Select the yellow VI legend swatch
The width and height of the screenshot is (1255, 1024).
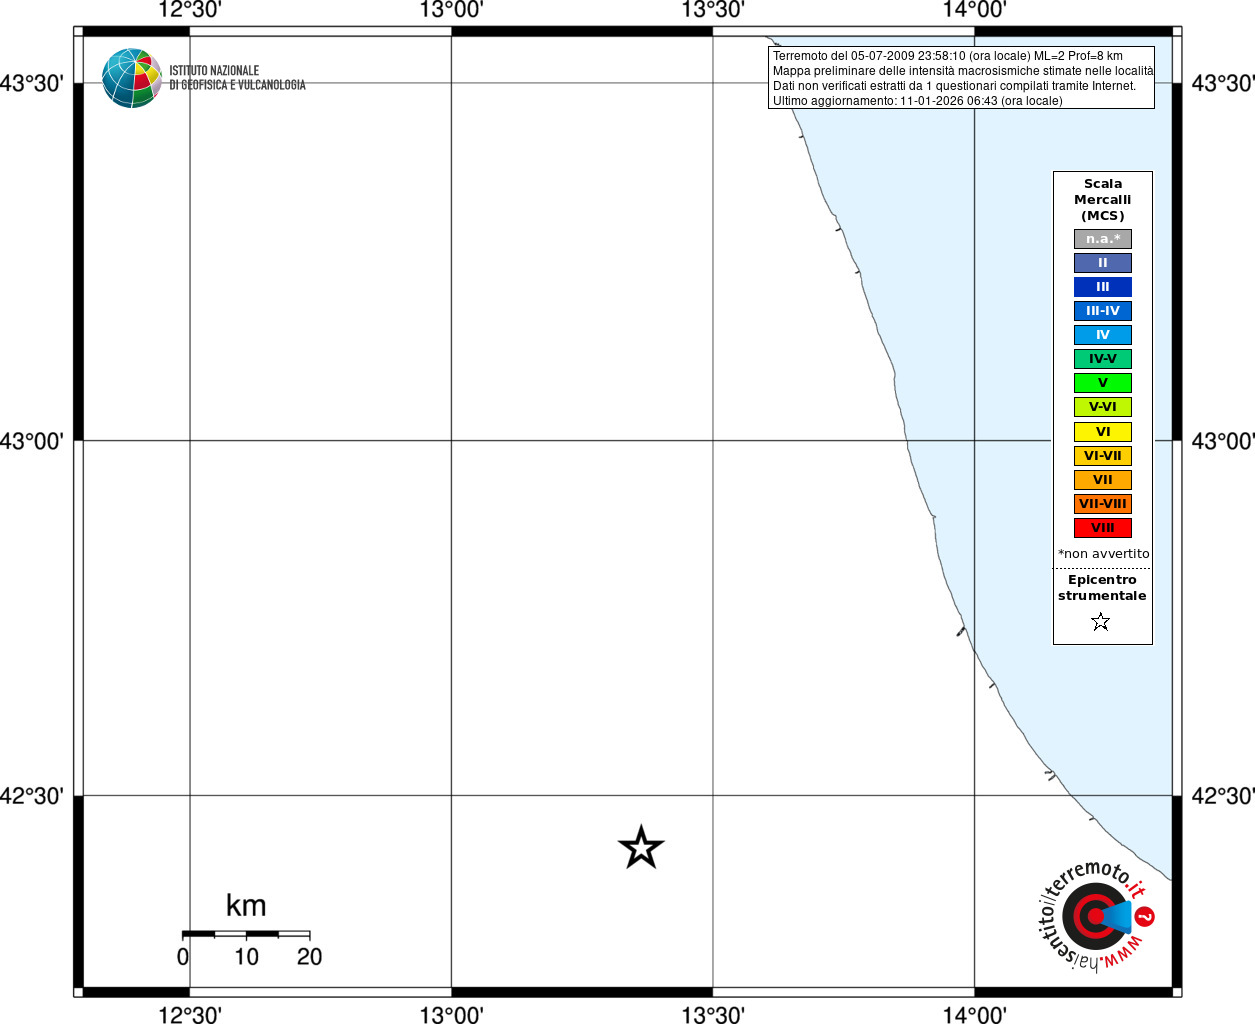point(1103,432)
